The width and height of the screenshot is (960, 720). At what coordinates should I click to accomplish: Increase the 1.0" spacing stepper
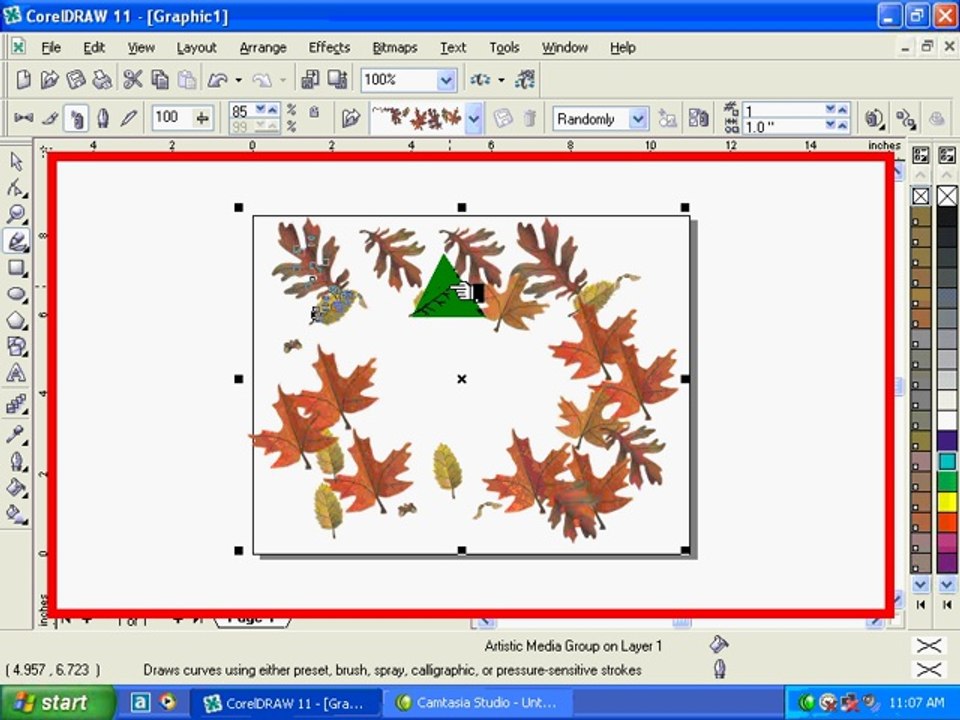(842, 125)
